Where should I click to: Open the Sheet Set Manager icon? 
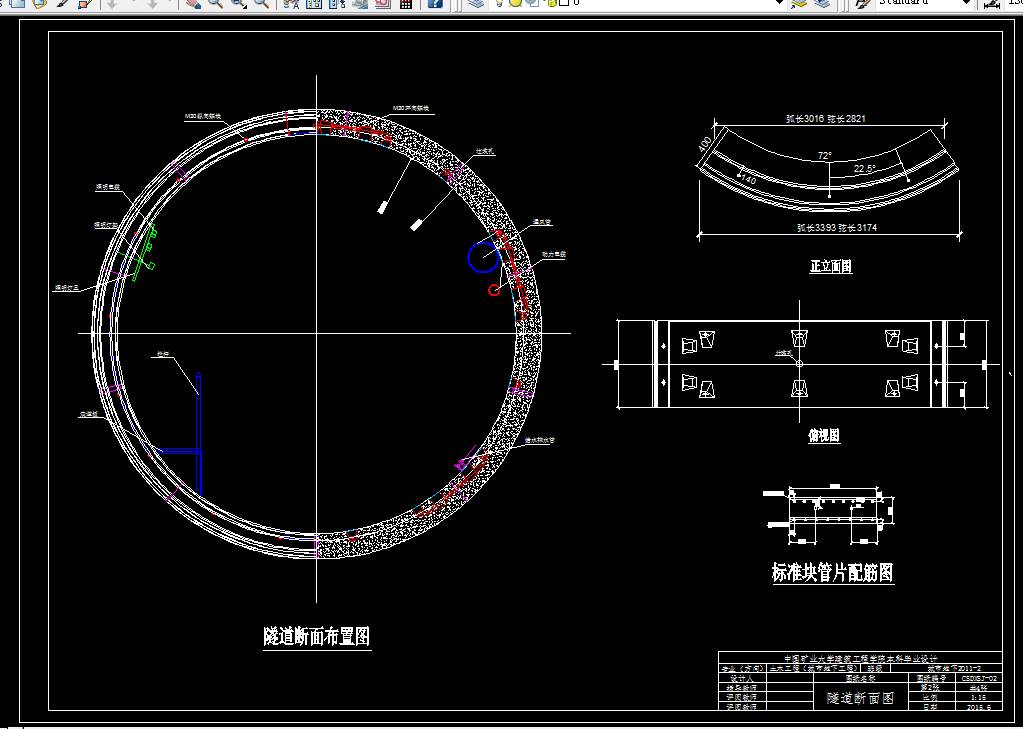pos(359,3)
